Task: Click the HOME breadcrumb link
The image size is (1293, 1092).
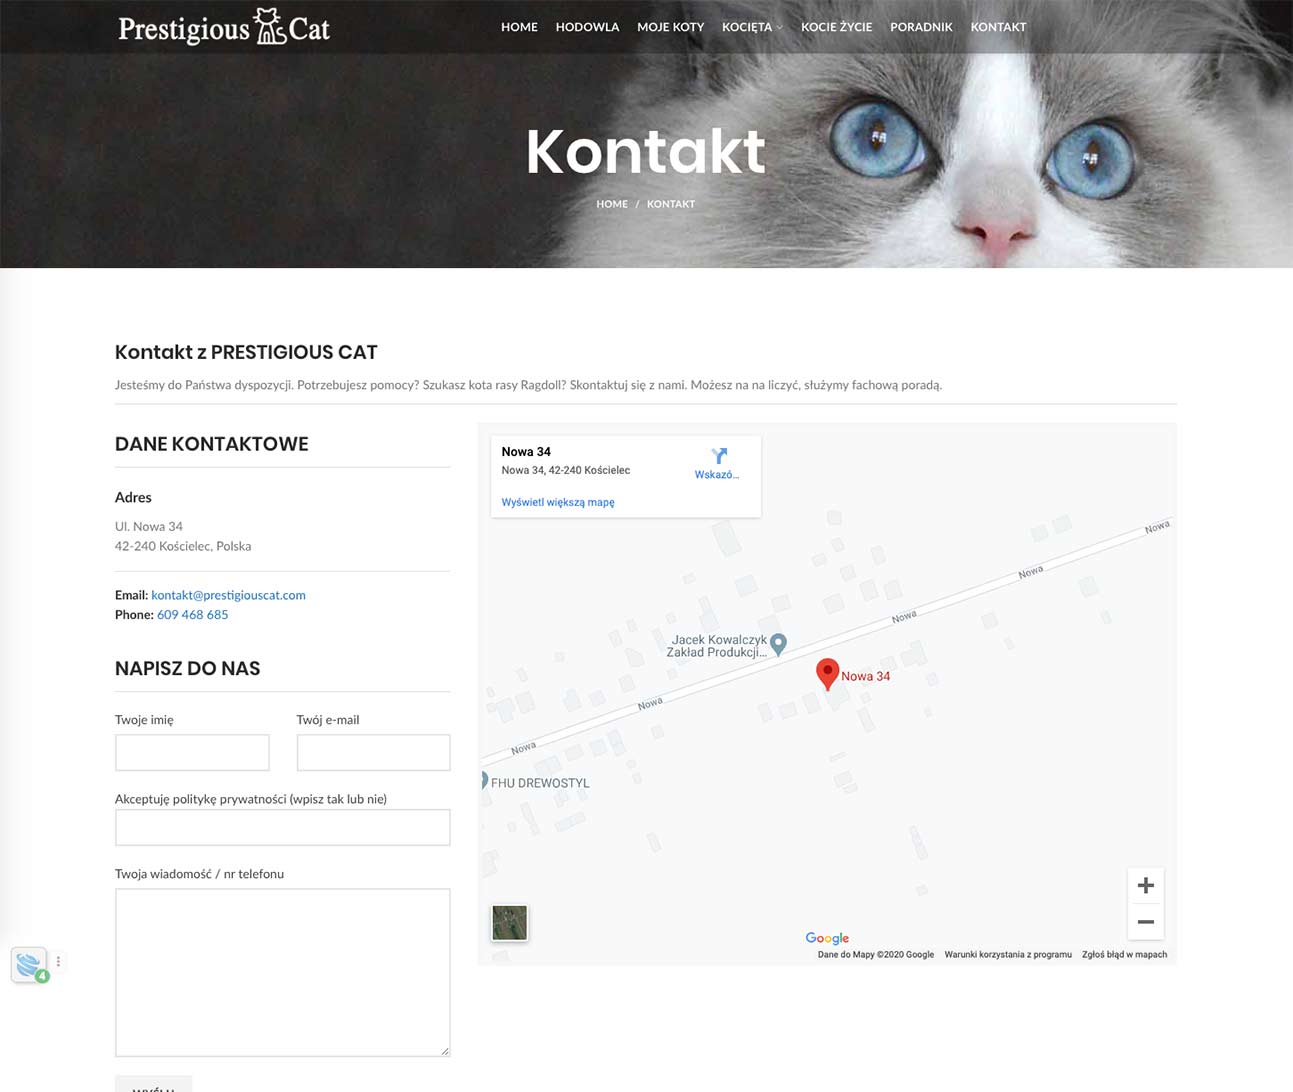Action: coord(612,204)
